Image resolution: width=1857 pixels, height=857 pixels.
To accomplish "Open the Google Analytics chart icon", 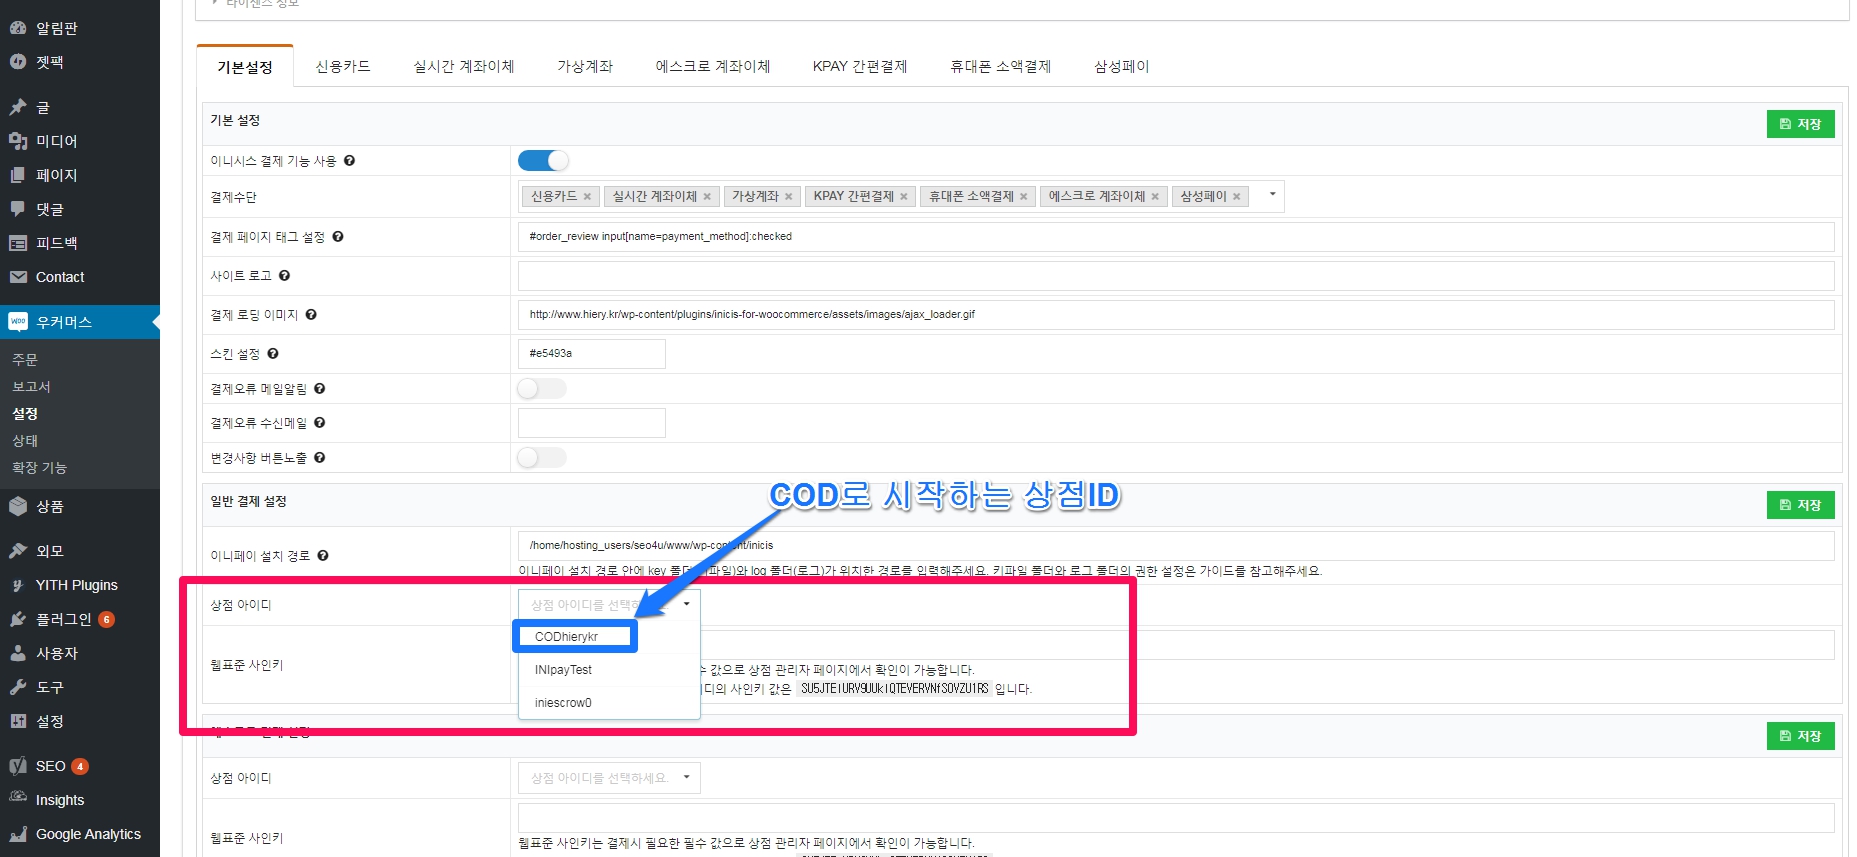I will pos(18,834).
